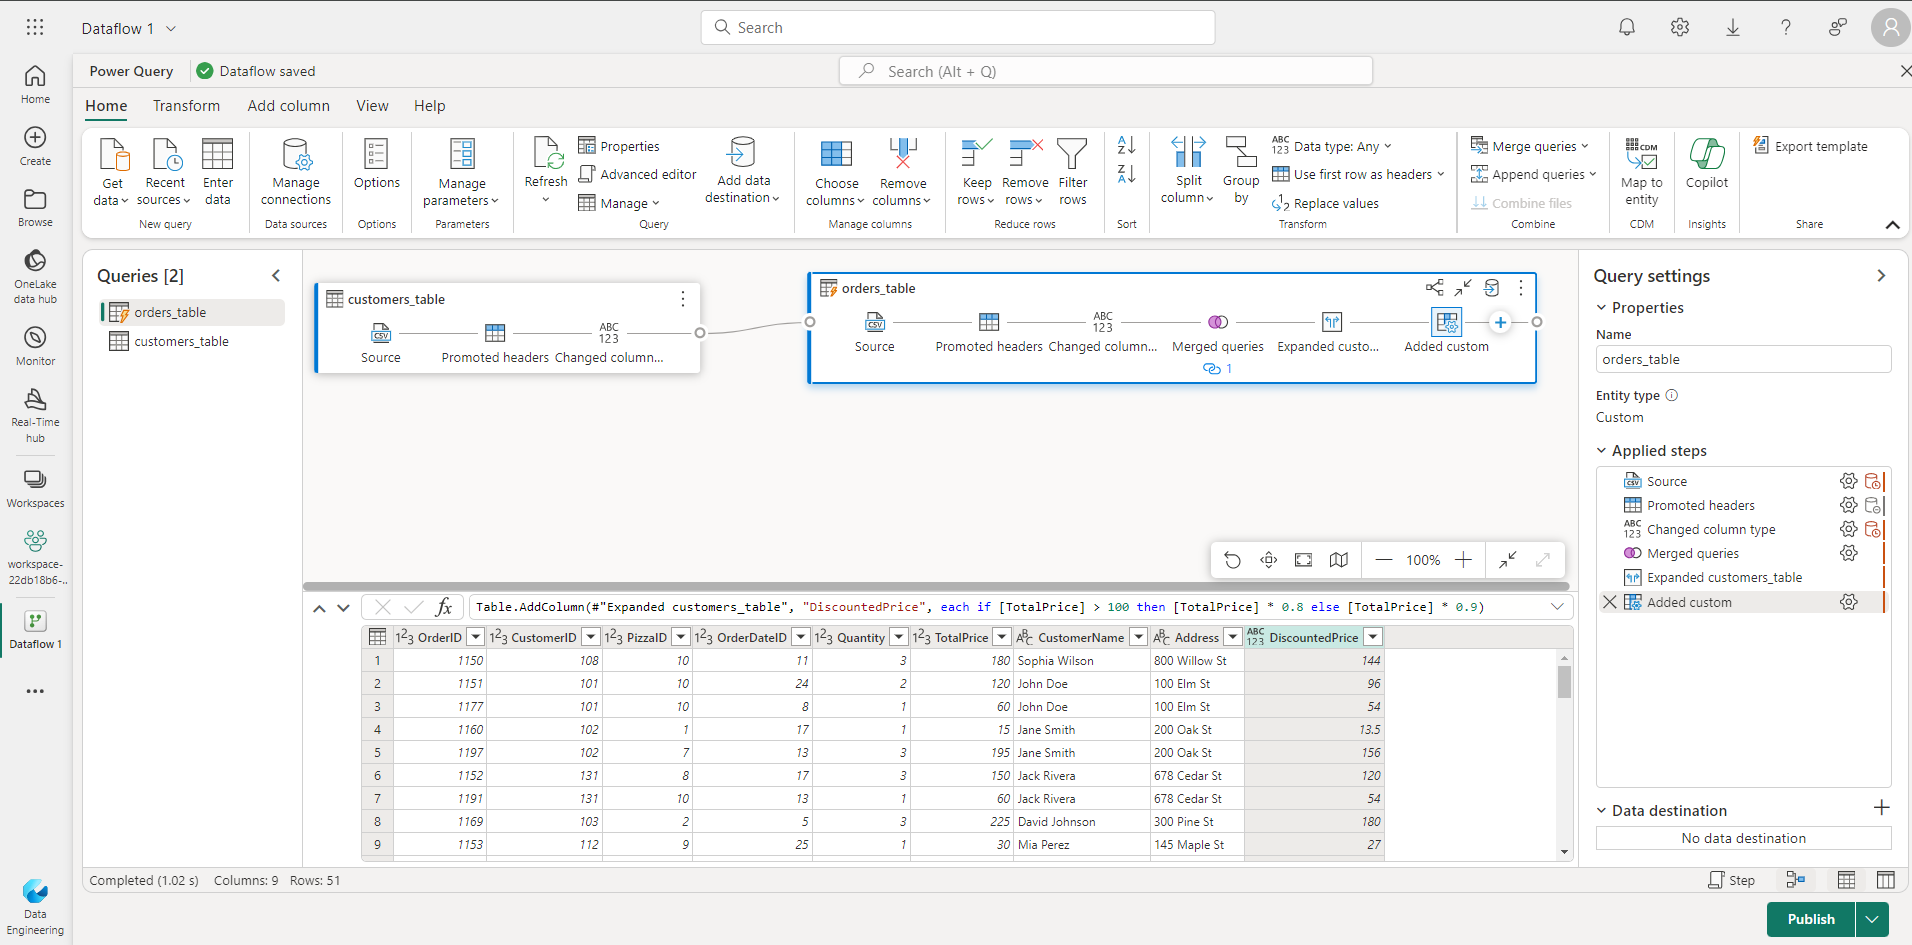
Task: Click the Group by icon
Action: [x=1241, y=152]
